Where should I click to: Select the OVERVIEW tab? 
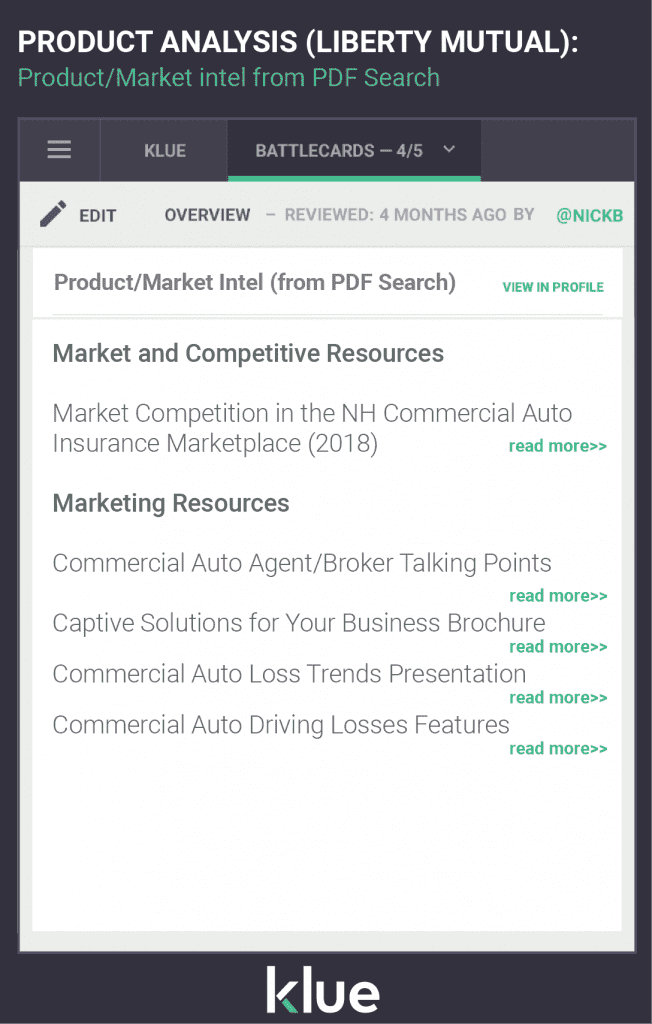pos(207,214)
